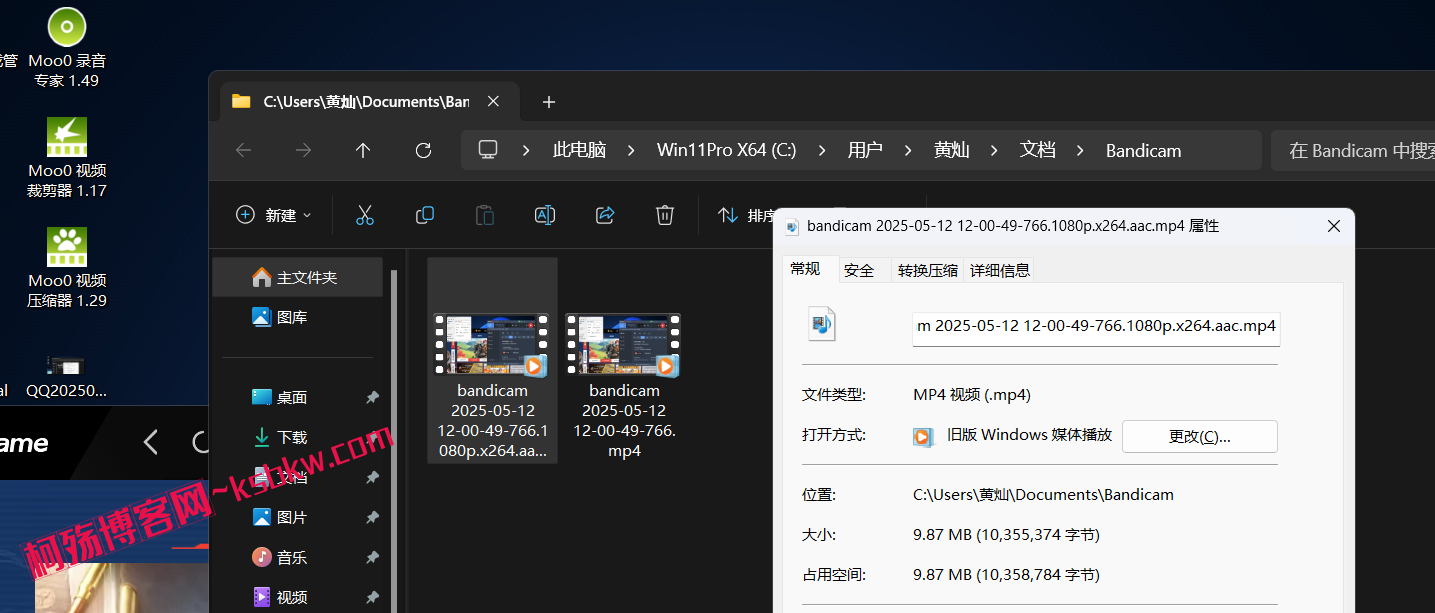The height and width of the screenshot is (613, 1435).
Task: Click 此电脑 in the address breadcrumb
Action: 579,150
